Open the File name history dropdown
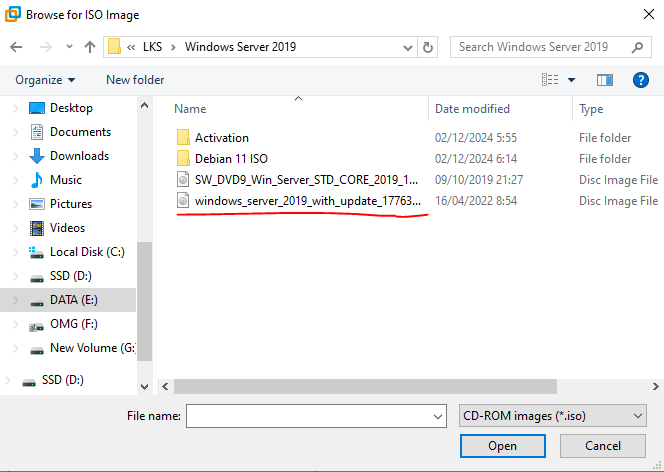The image size is (664, 472). (438, 417)
